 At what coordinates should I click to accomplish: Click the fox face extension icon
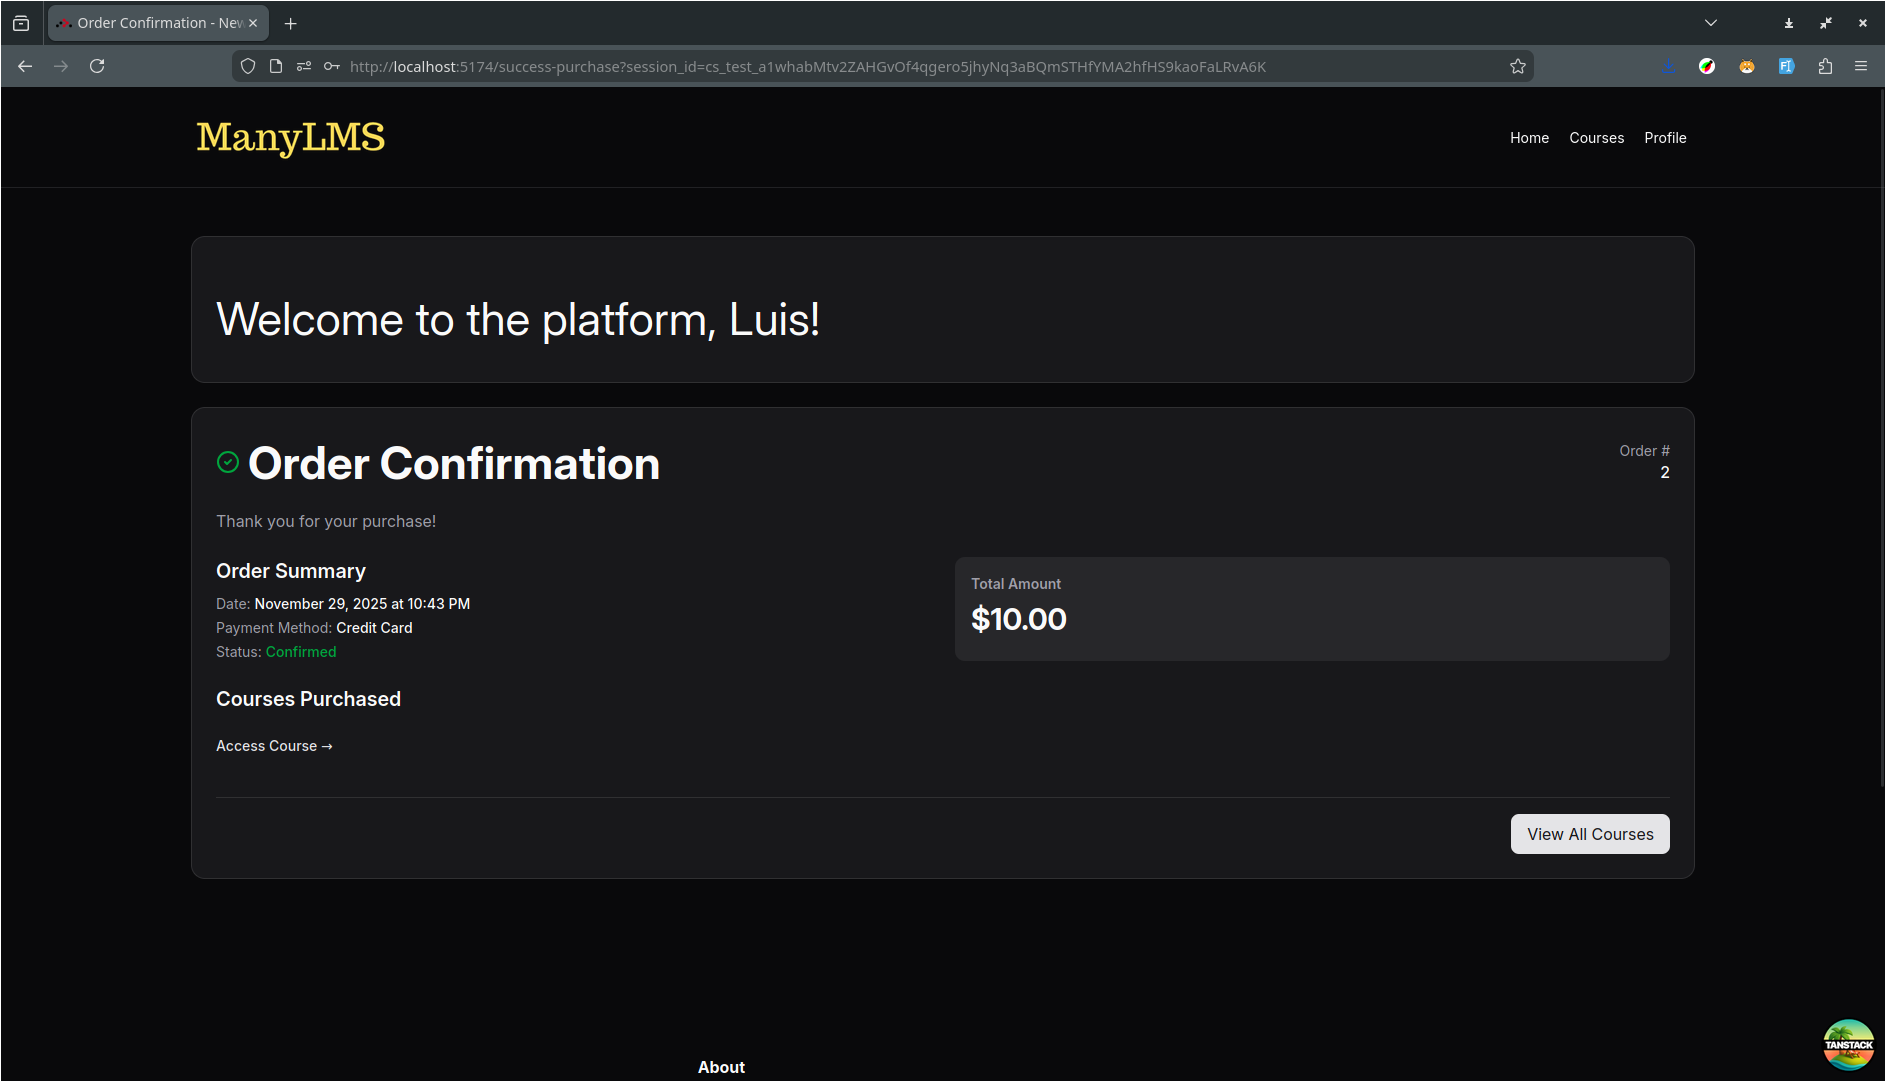[x=1747, y=66]
